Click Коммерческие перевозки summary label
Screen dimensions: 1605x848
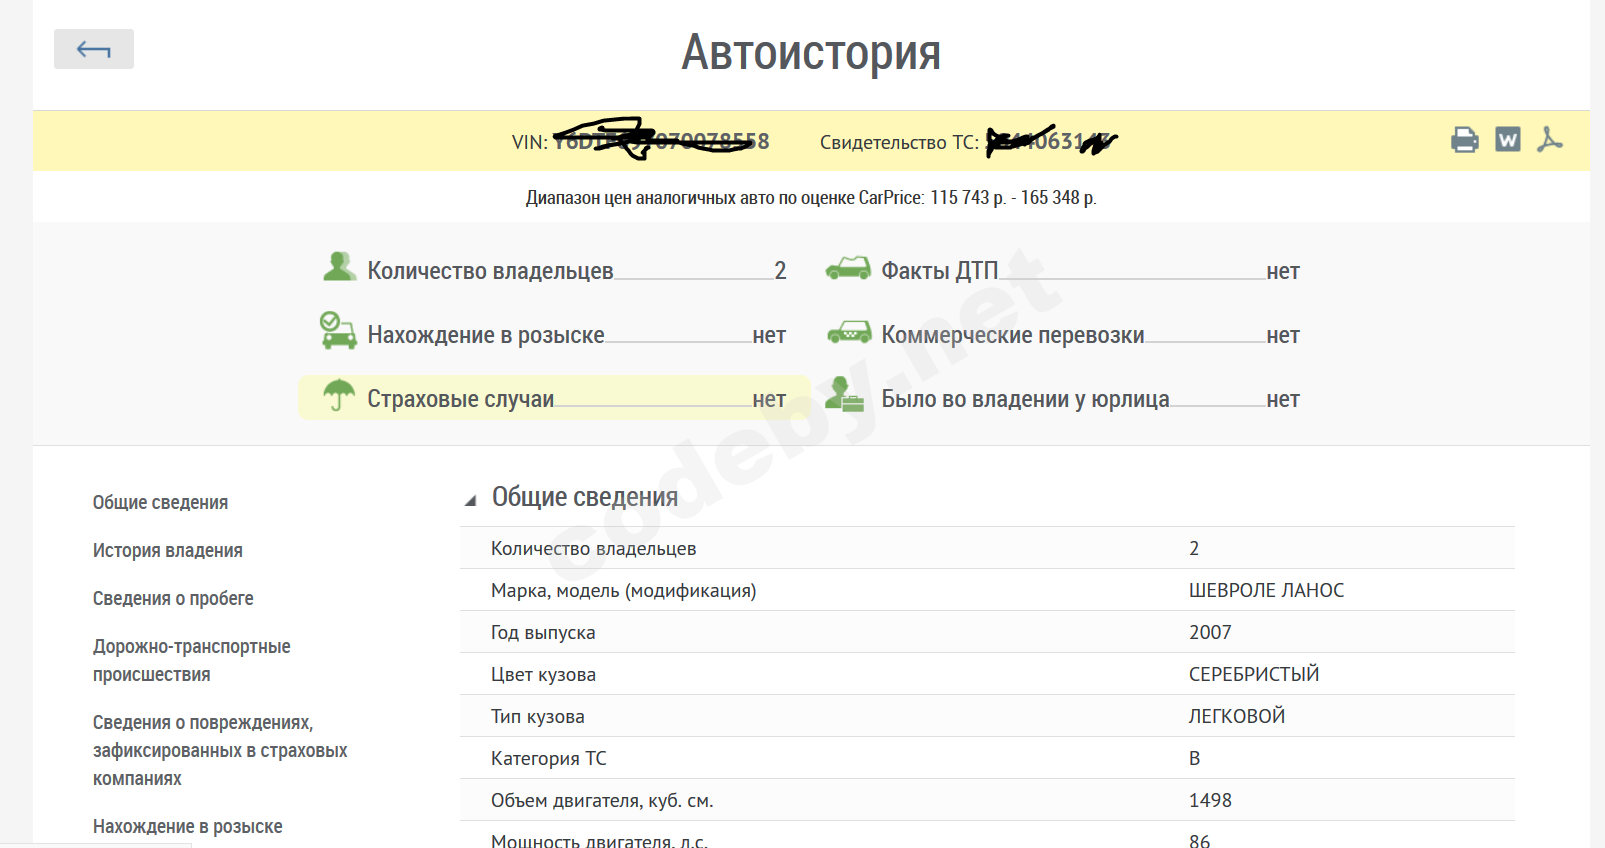coord(1012,335)
